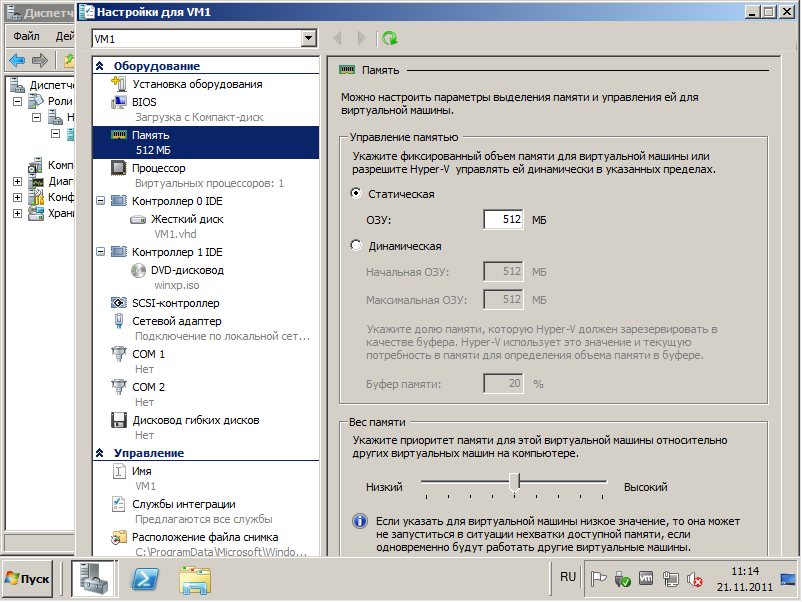802x602 pixels.
Task: Select the Процессор chip icon
Action: (x=119, y=168)
